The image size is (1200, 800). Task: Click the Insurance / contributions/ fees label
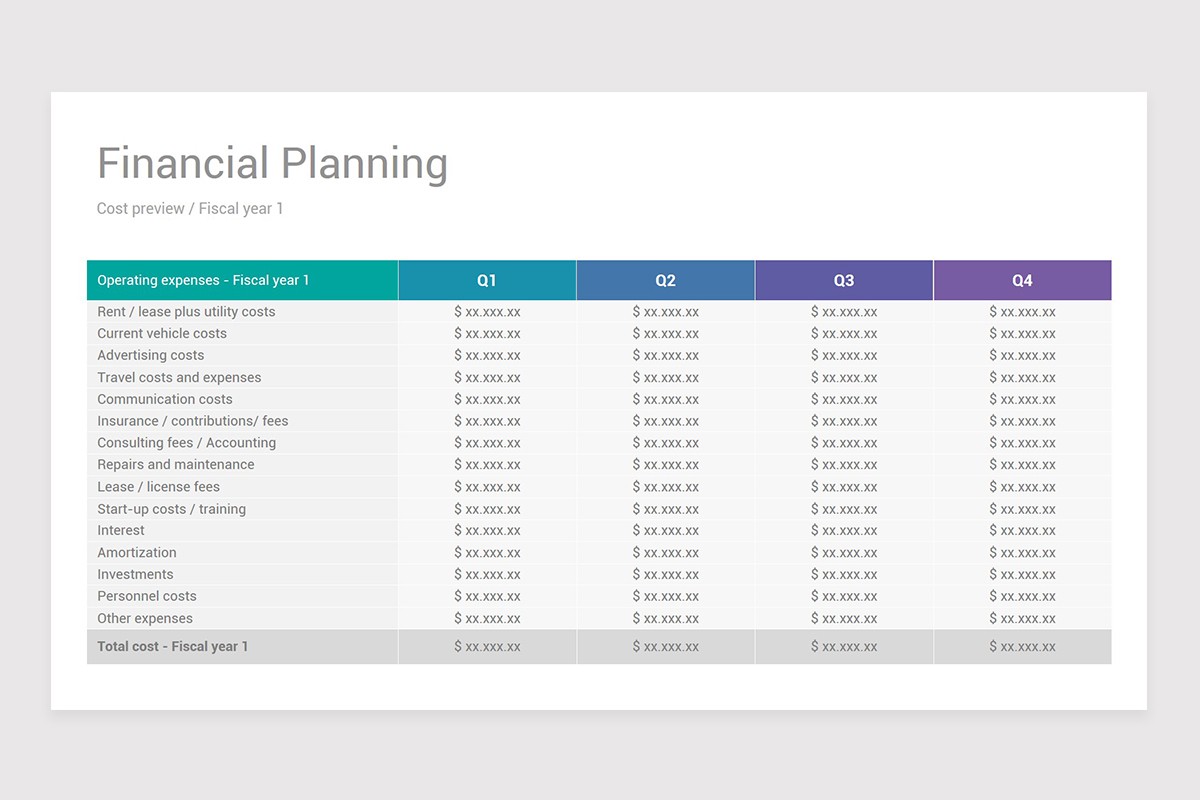click(192, 421)
